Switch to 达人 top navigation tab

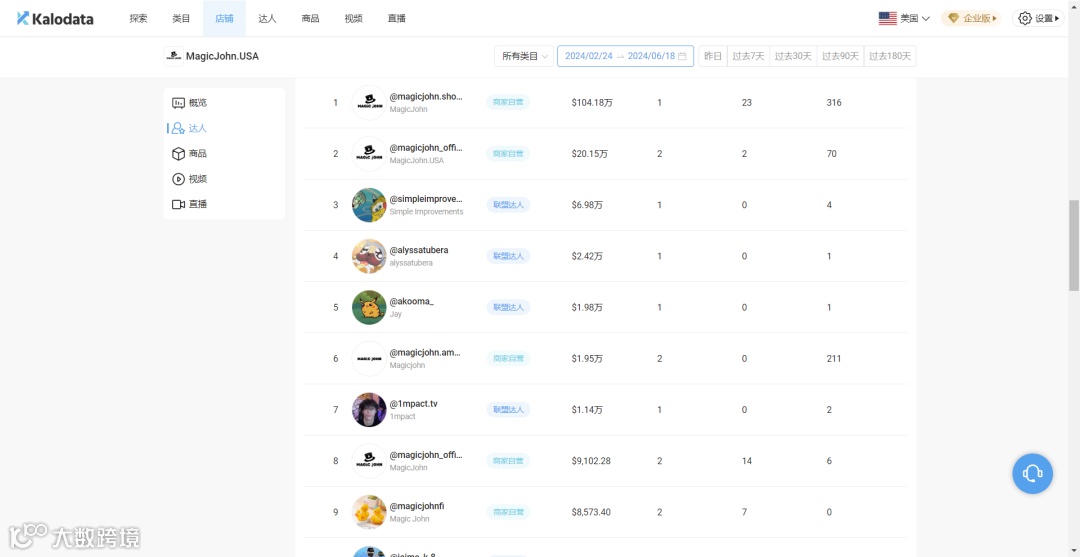[267, 19]
